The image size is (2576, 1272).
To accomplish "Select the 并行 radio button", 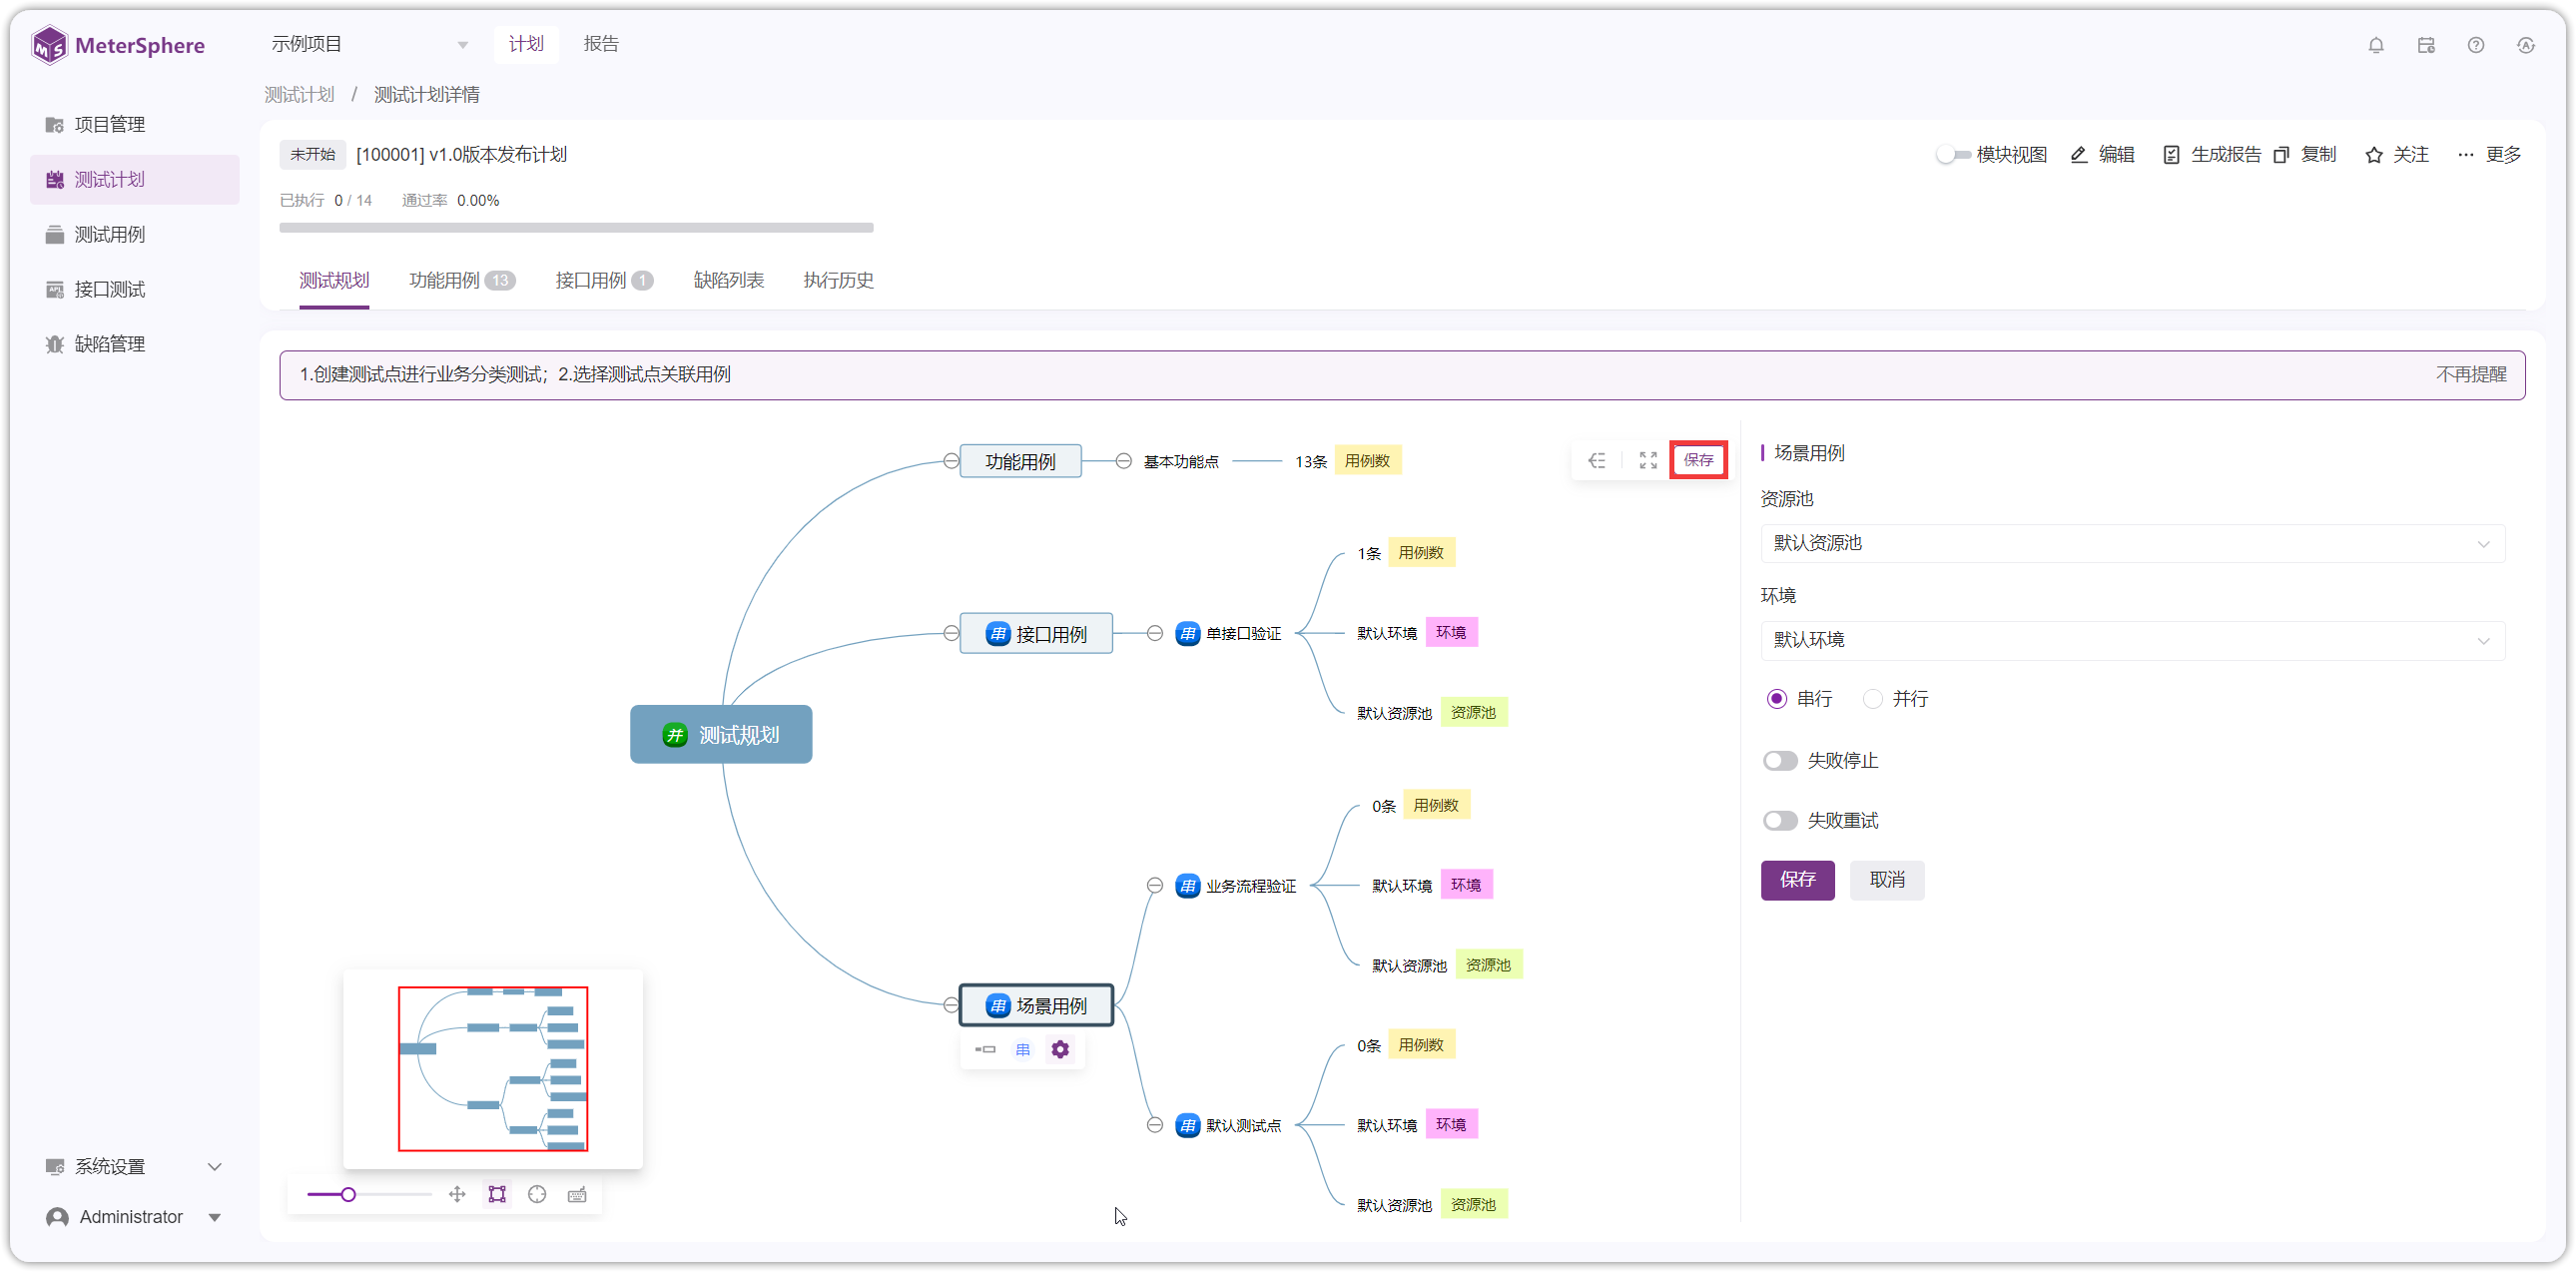I will click(1872, 698).
